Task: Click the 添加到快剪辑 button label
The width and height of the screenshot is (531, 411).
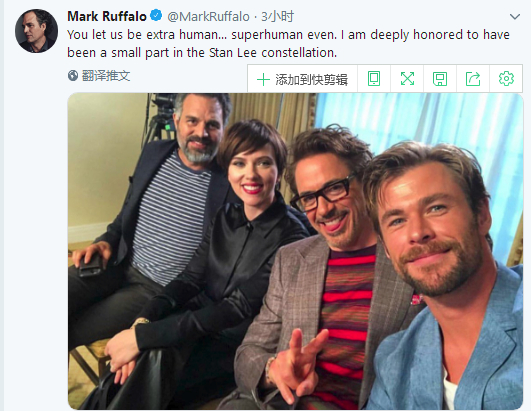Action: point(312,80)
